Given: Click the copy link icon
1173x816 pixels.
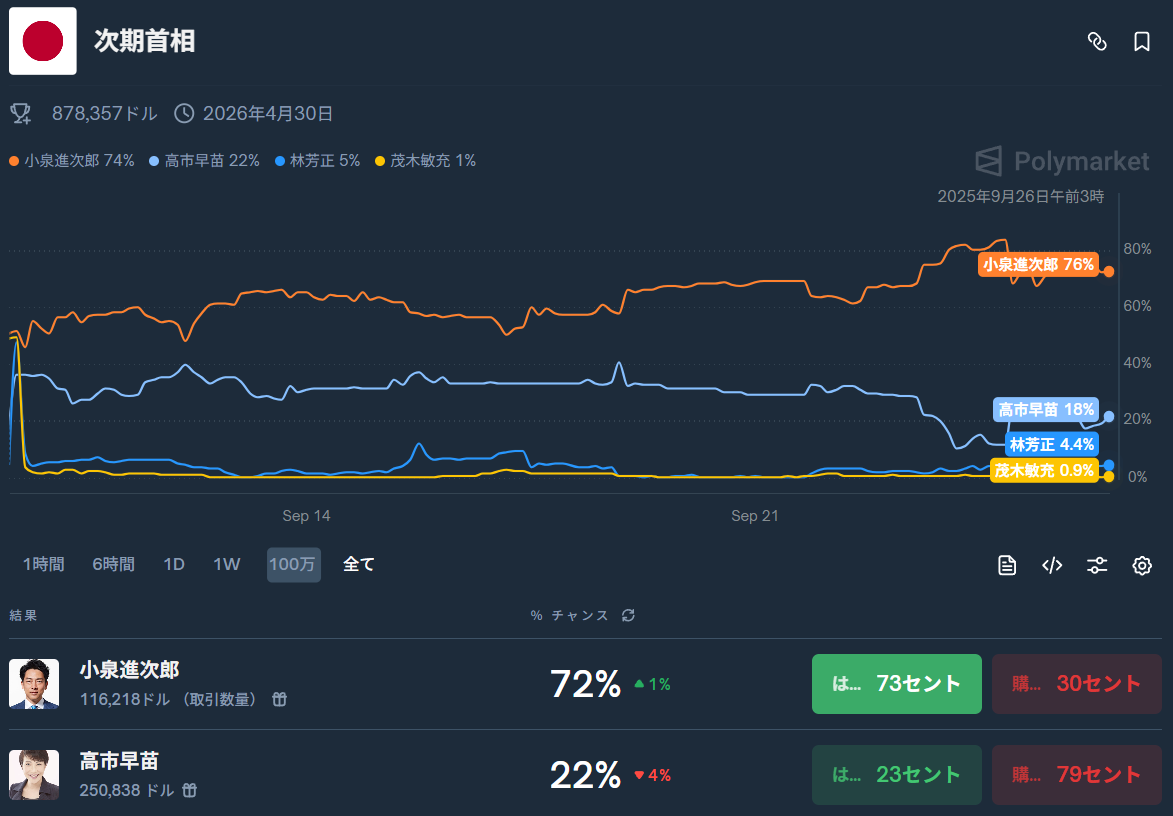Looking at the screenshot, I should tap(1097, 41).
